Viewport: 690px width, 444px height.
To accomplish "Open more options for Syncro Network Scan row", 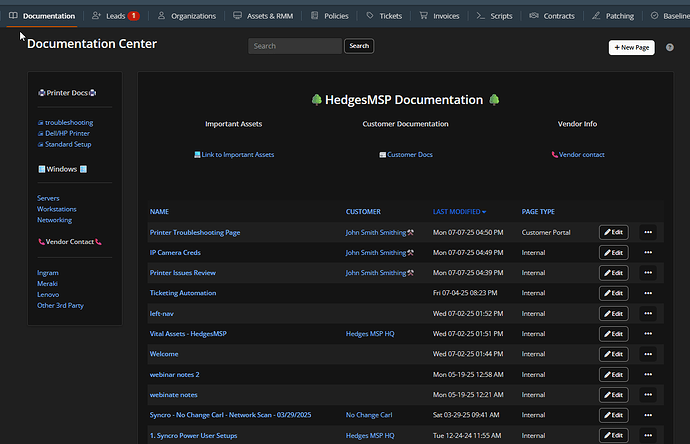I will (x=648, y=415).
